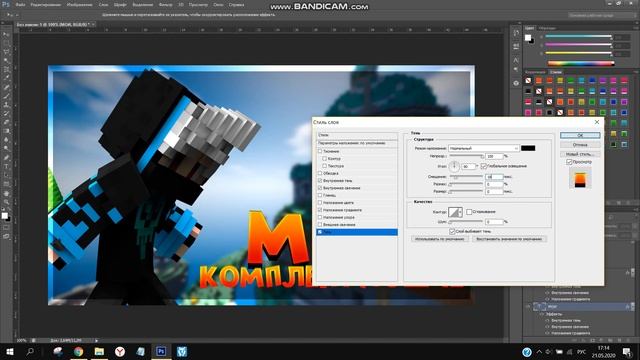
Task: Open Yandex Browser from the taskbar
Action: click(x=120, y=351)
